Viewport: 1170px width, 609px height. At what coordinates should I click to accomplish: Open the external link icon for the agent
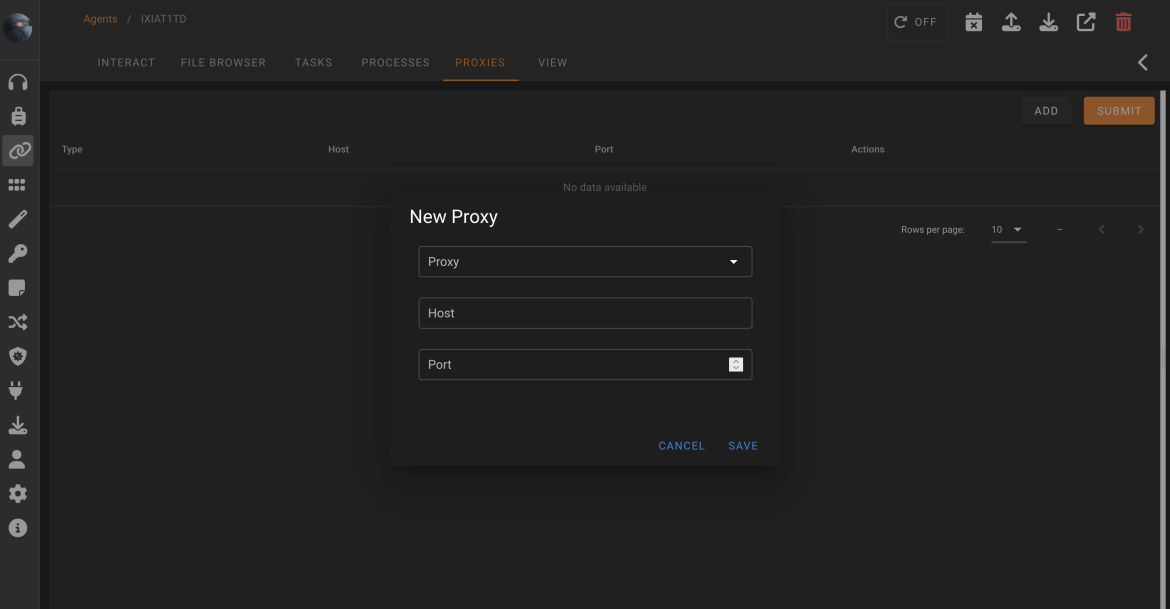click(x=1085, y=19)
